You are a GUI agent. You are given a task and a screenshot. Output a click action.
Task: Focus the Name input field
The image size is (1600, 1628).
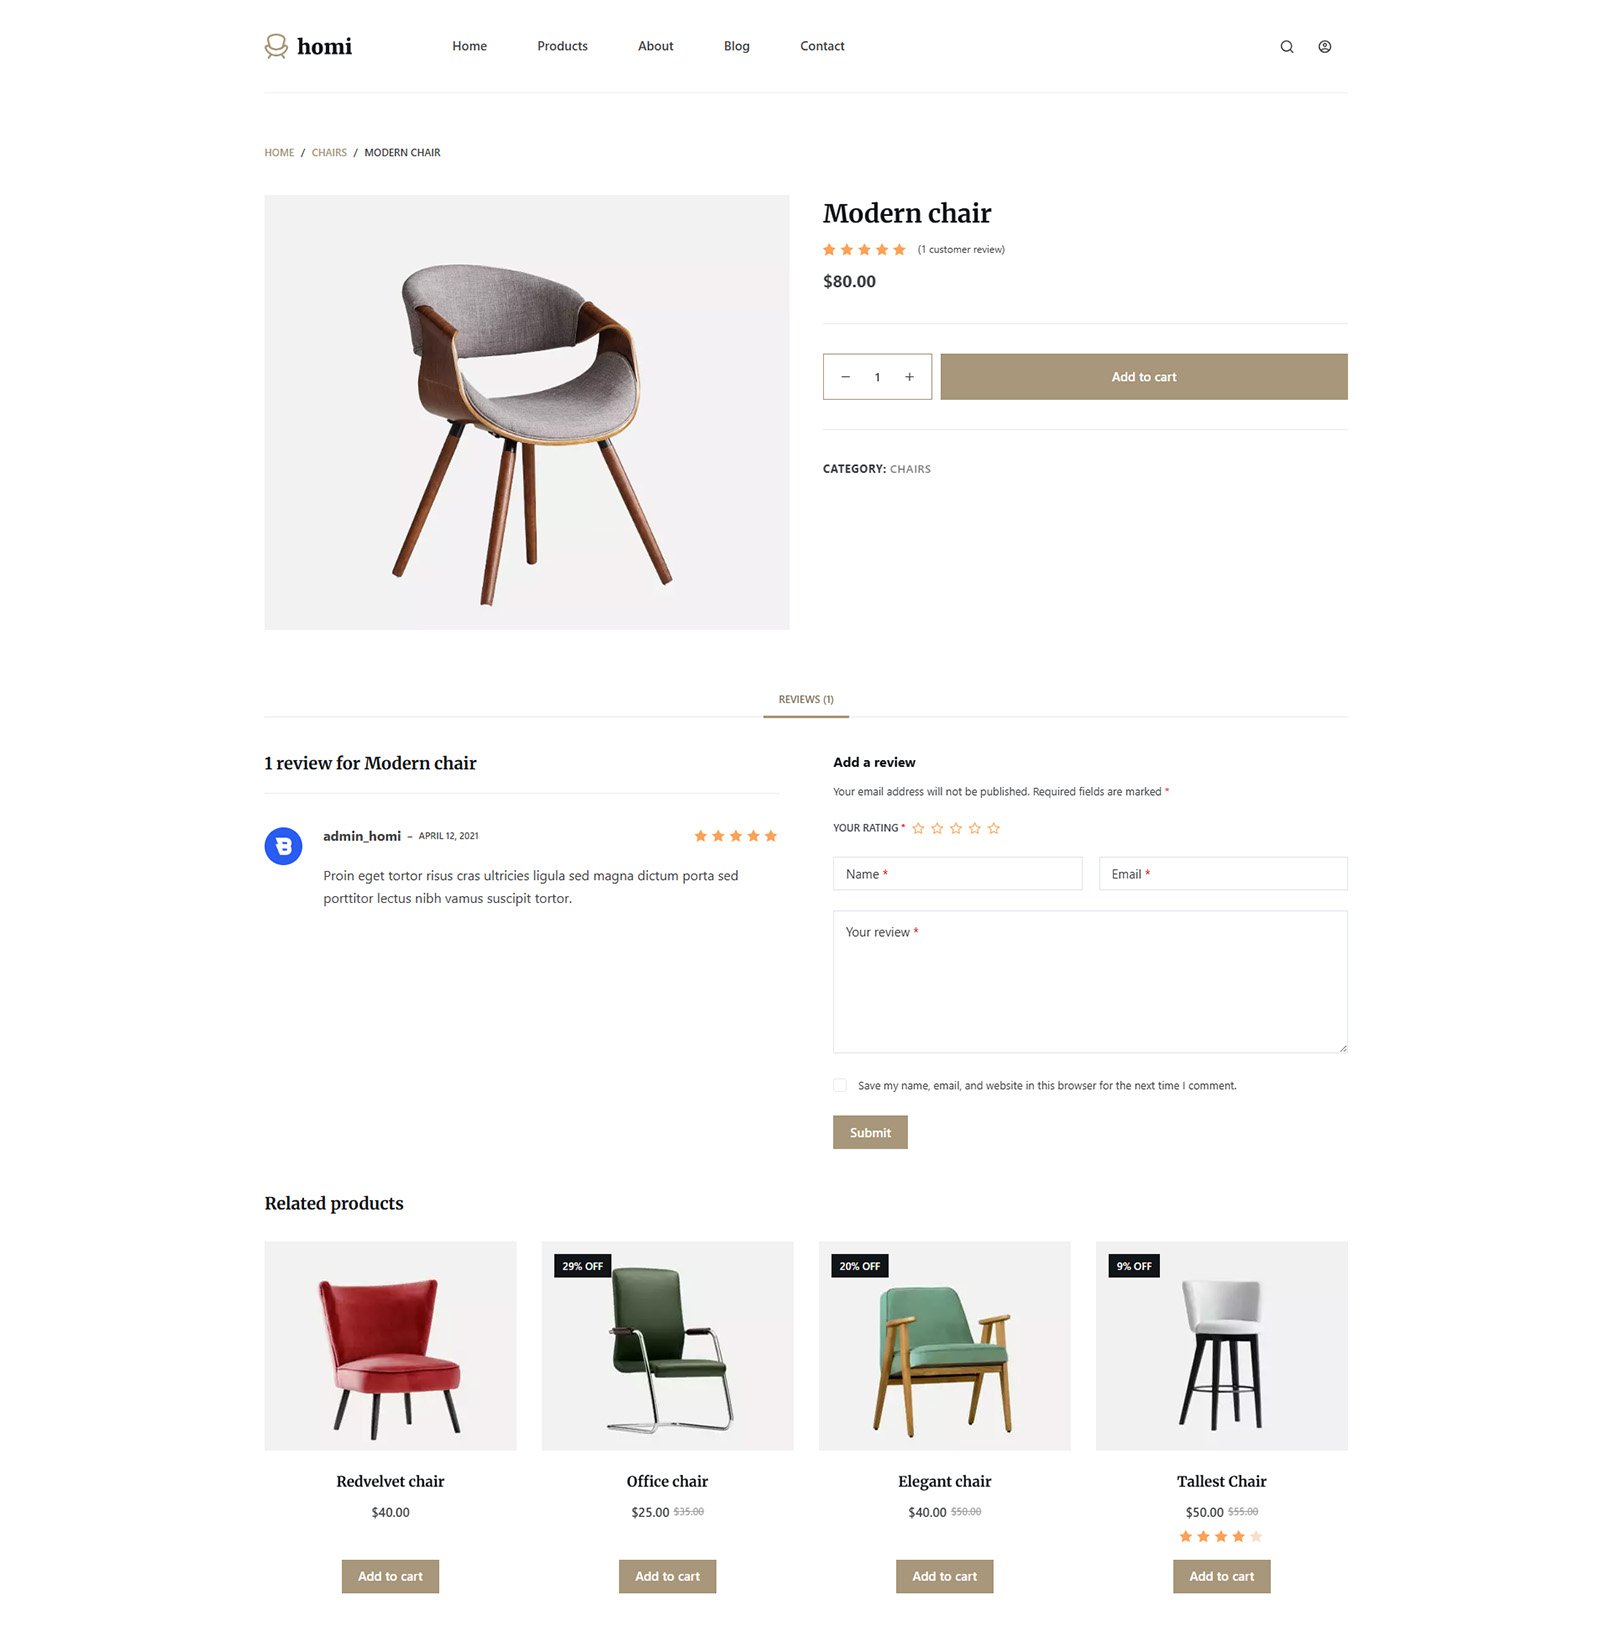coord(957,873)
